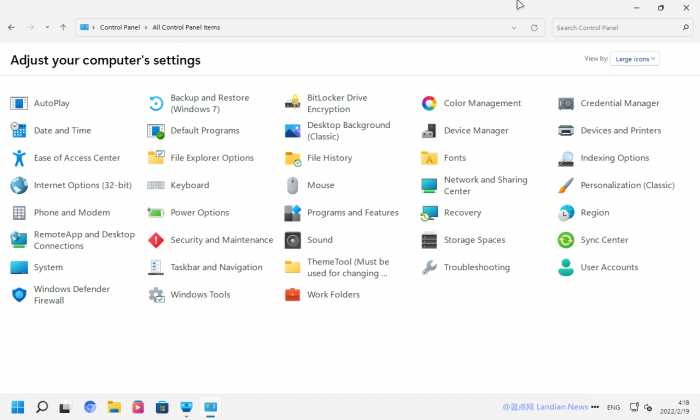The height and width of the screenshot is (420, 700).
Task: Open the Programs and Features link
Action: click(x=352, y=213)
